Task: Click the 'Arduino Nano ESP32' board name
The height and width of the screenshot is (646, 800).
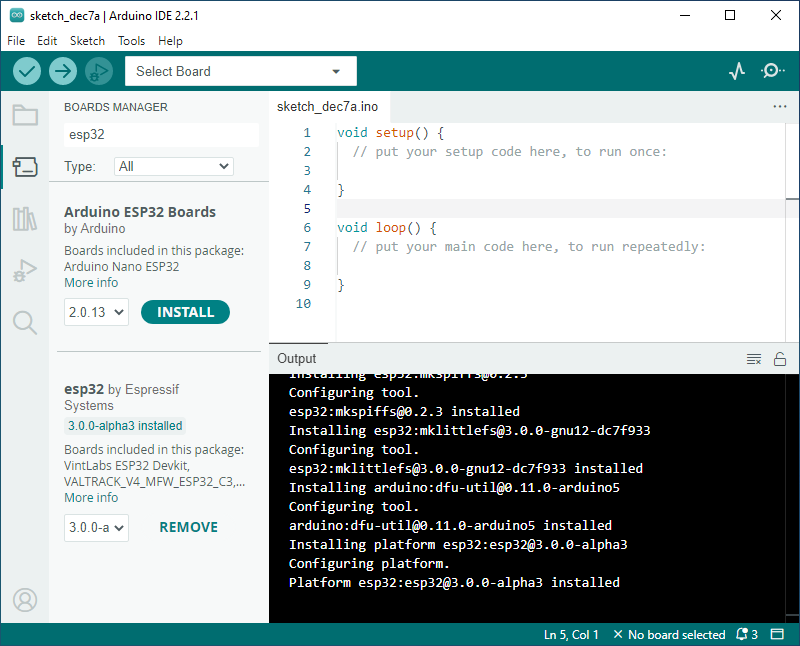Action: coord(121,266)
